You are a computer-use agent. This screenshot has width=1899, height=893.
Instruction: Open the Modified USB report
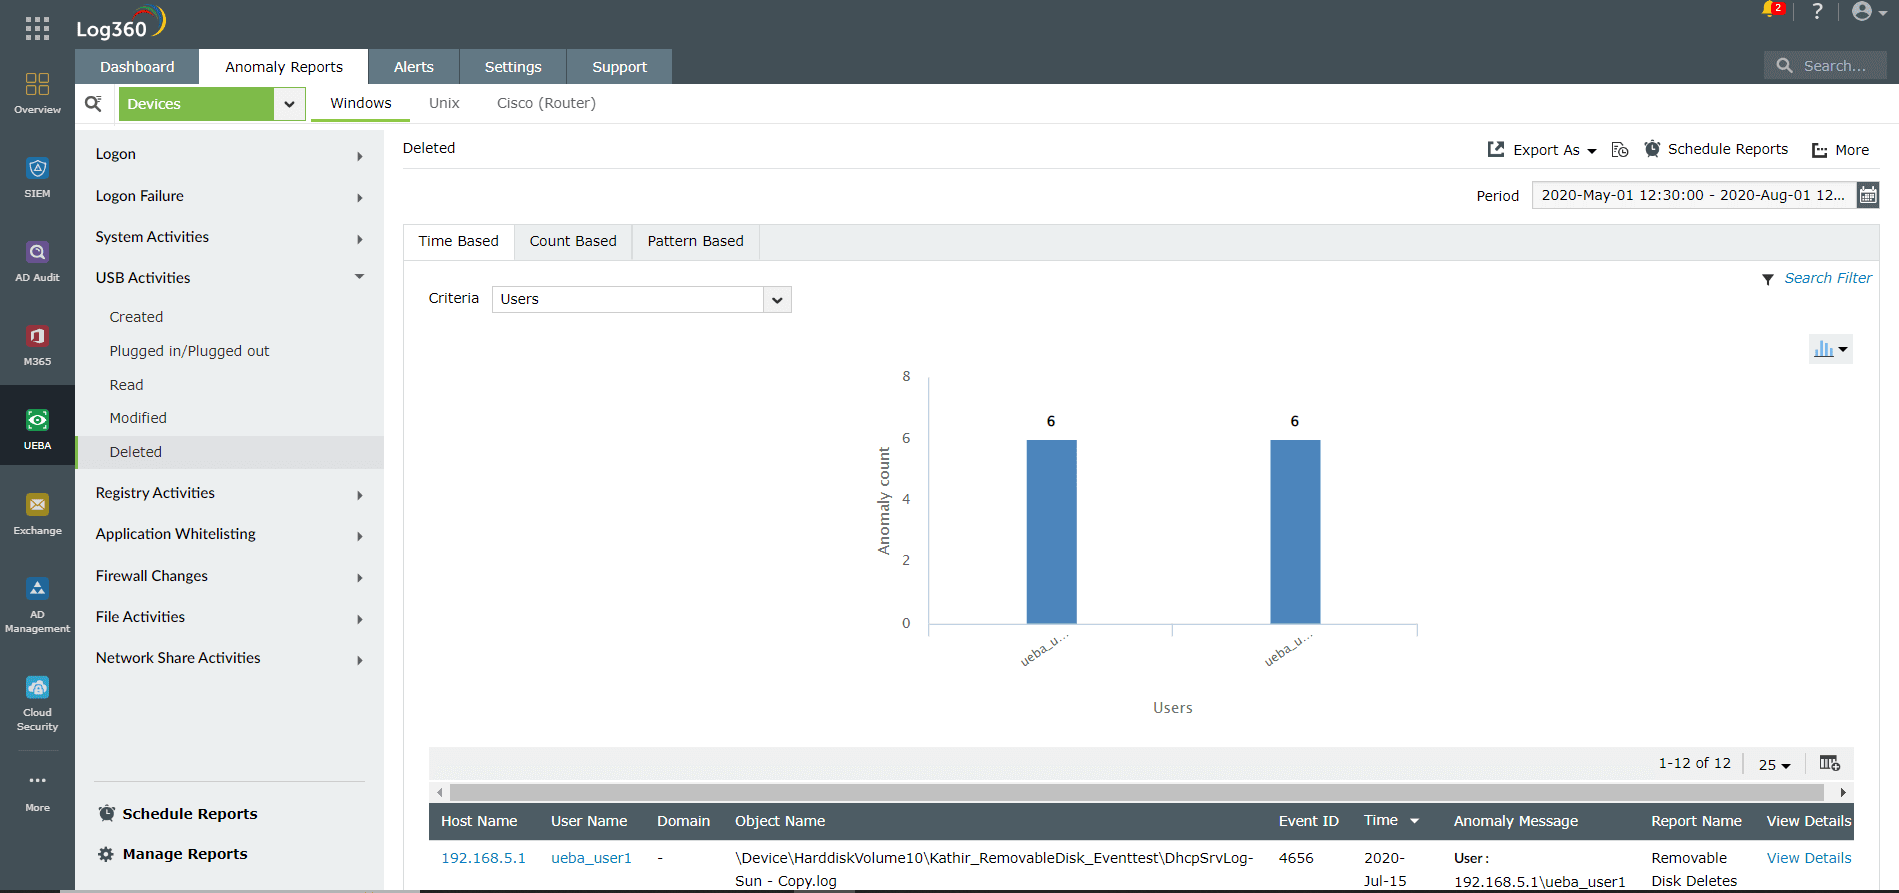point(138,418)
